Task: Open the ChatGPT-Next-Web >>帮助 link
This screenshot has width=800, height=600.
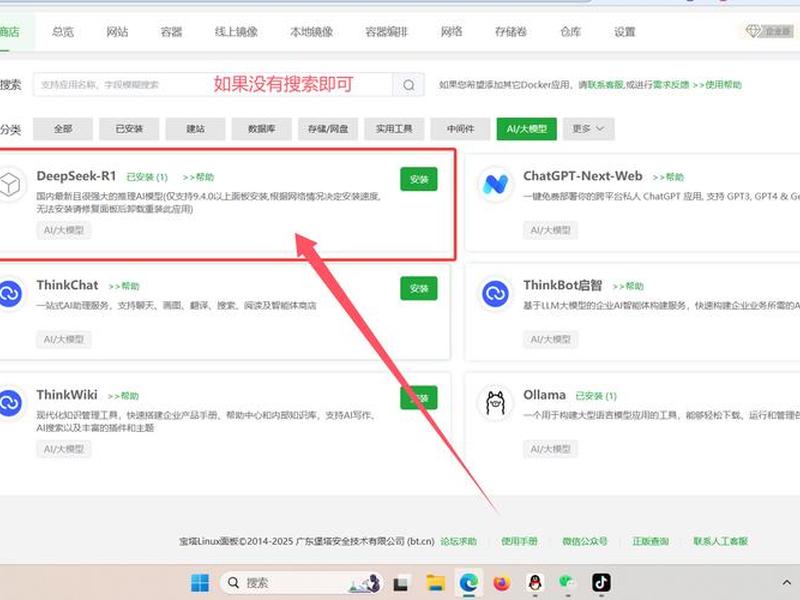Action: pyautogui.click(x=668, y=177)
